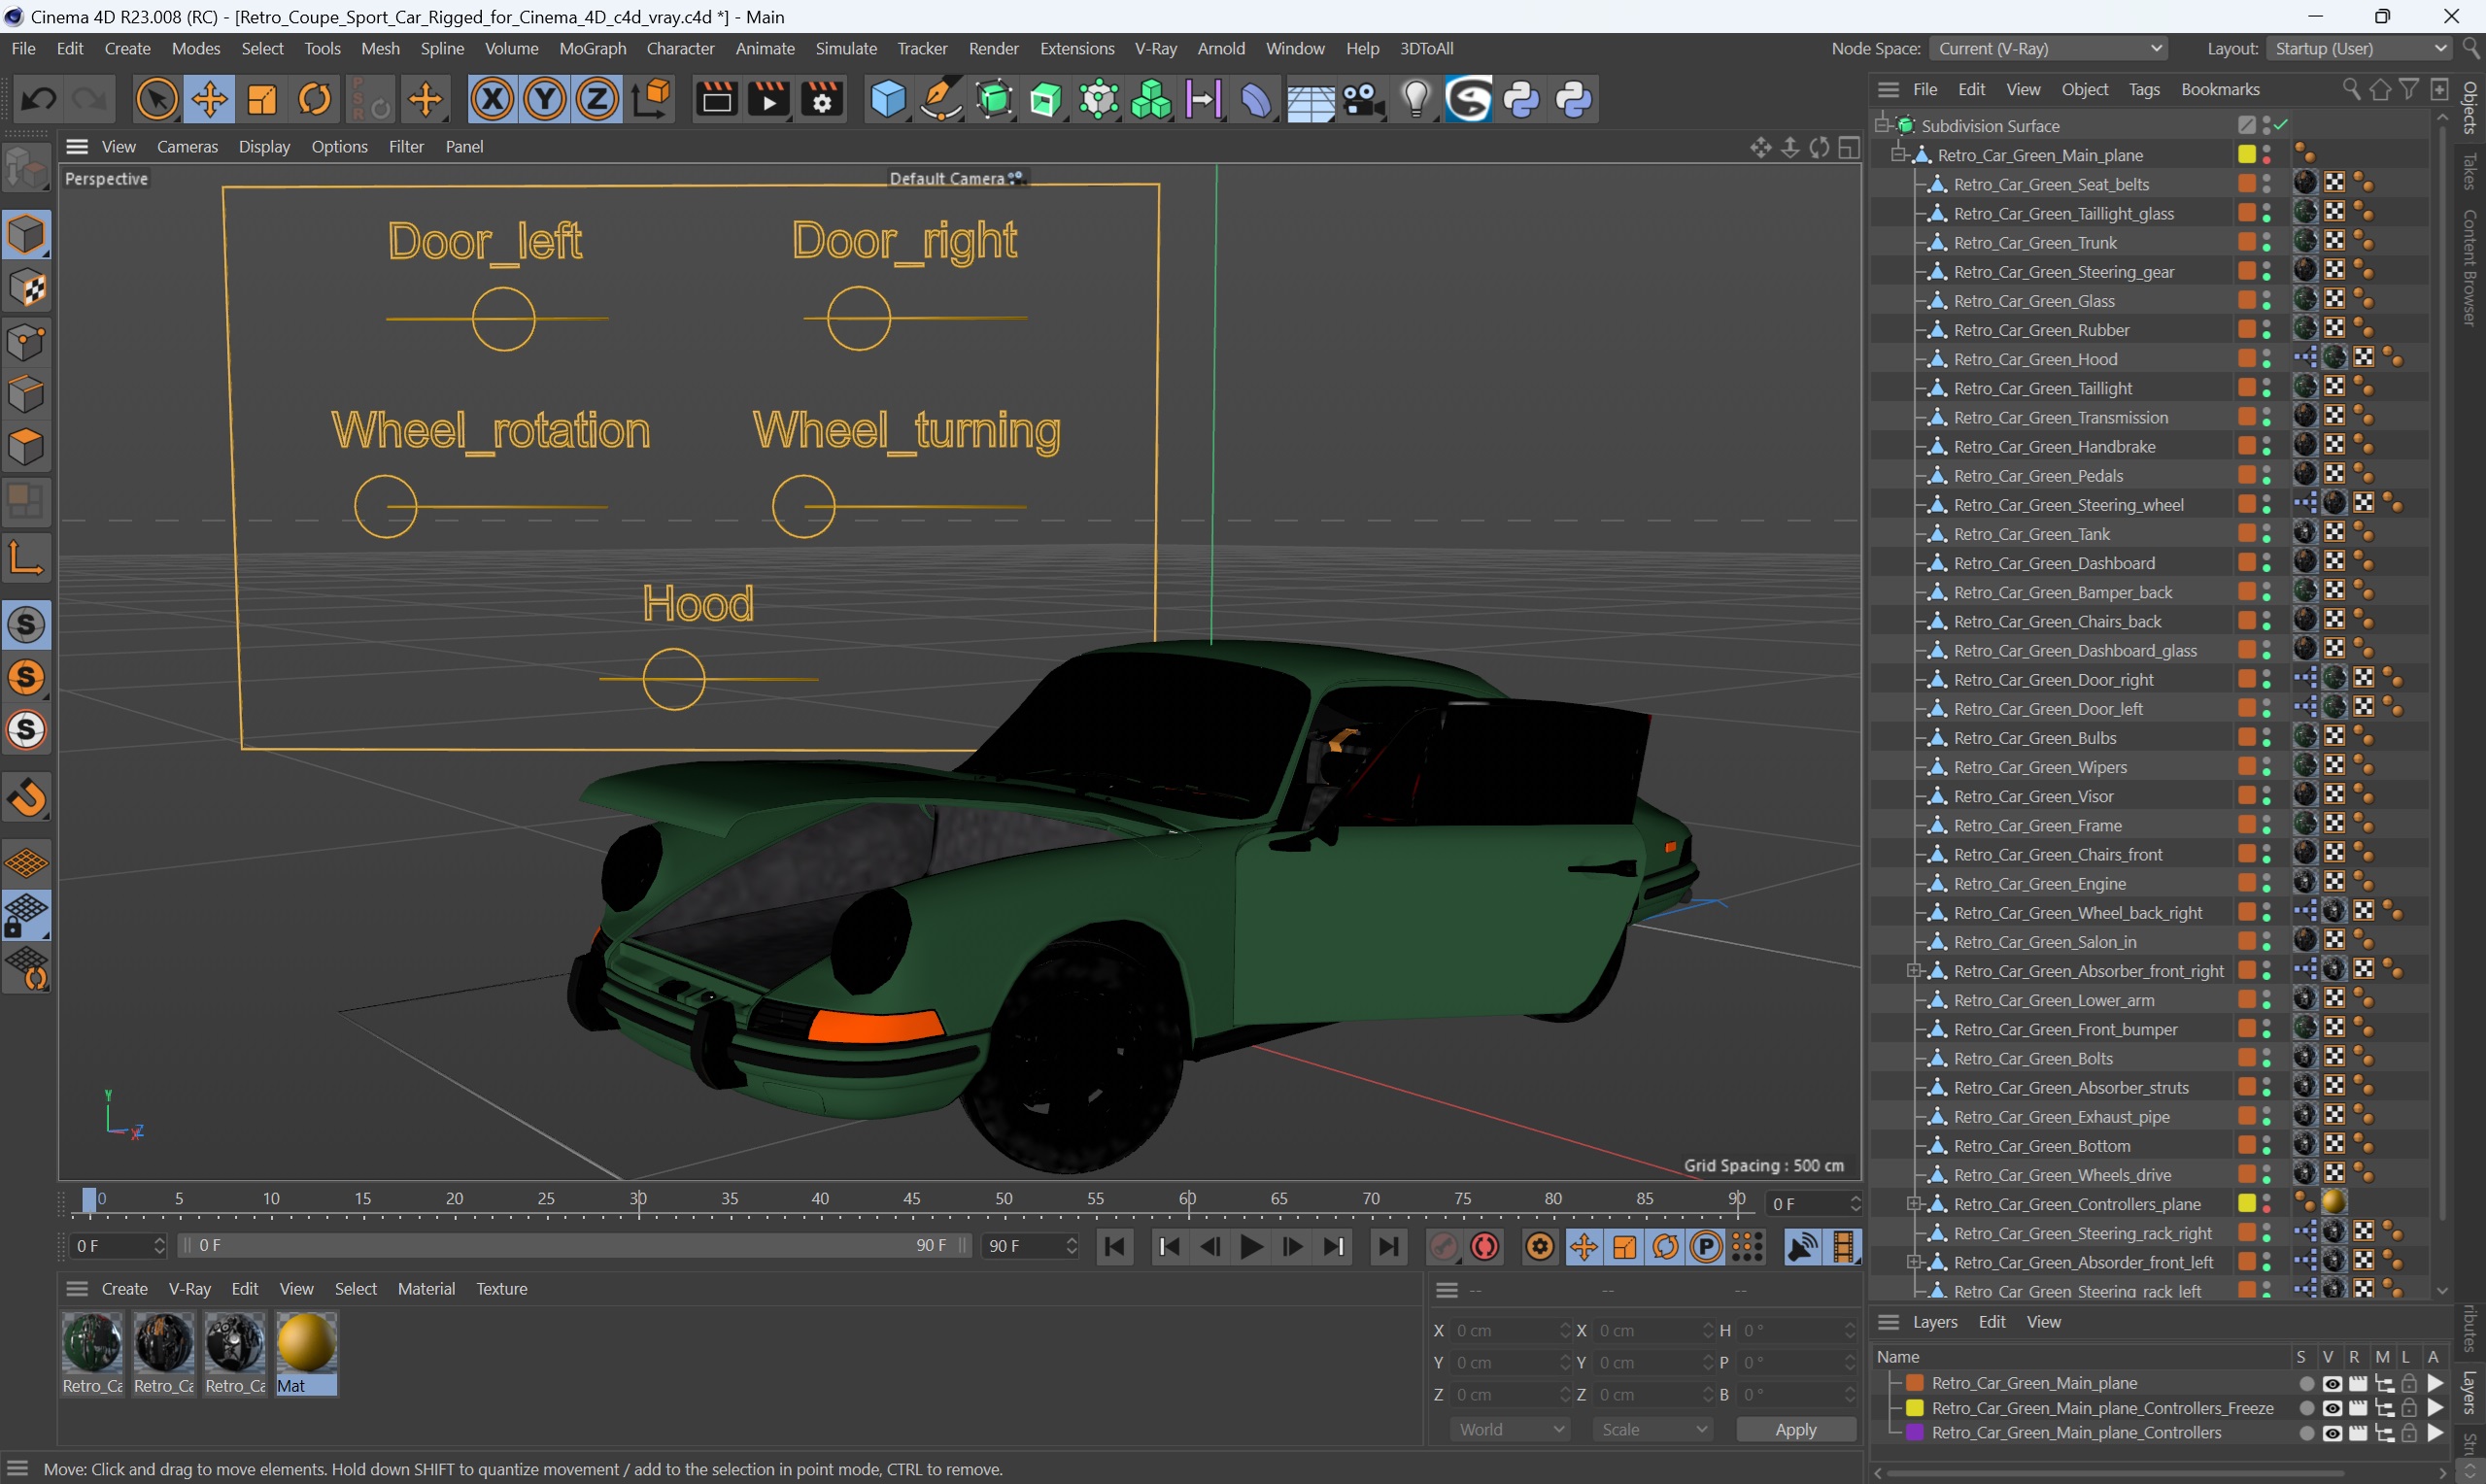Open the Object Manager Tags menu
Image resolution: width=2486 pixels, height=1484 pixels.
tap(2144, 89)
